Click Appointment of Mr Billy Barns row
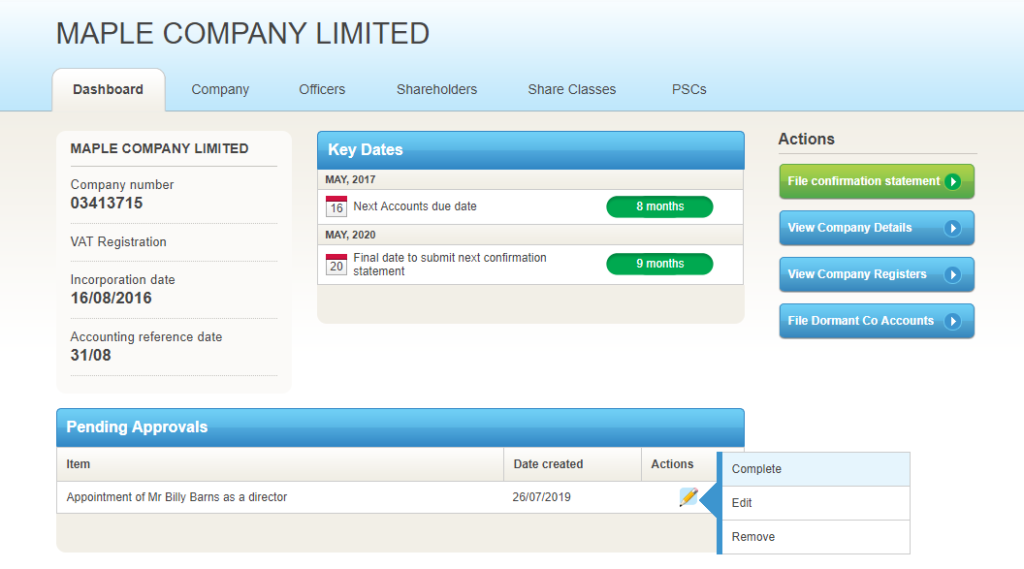 click(x=177, y=497)
